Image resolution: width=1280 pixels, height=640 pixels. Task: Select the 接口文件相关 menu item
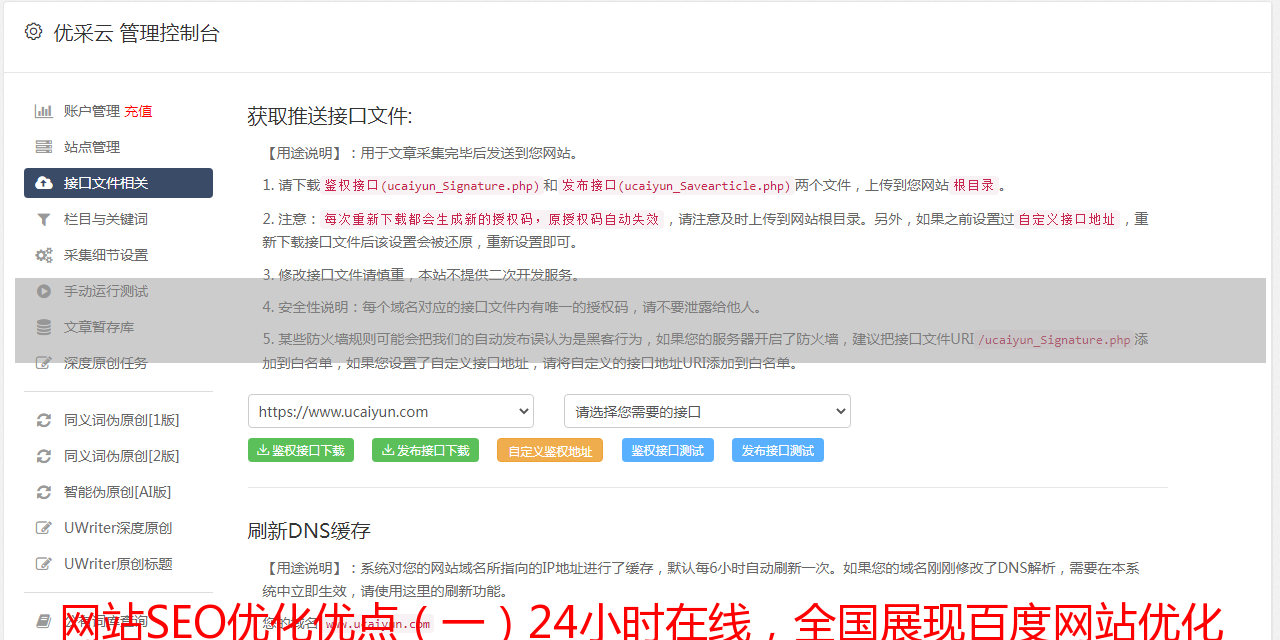pos(118,183)
